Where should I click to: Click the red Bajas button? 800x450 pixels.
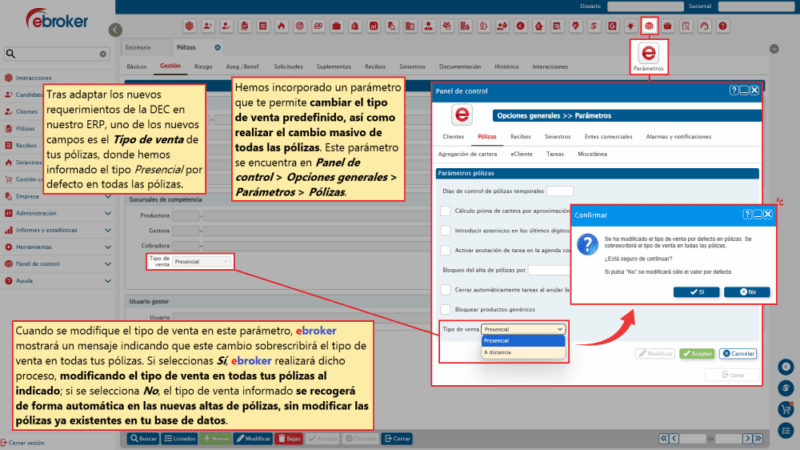(289, 438)
